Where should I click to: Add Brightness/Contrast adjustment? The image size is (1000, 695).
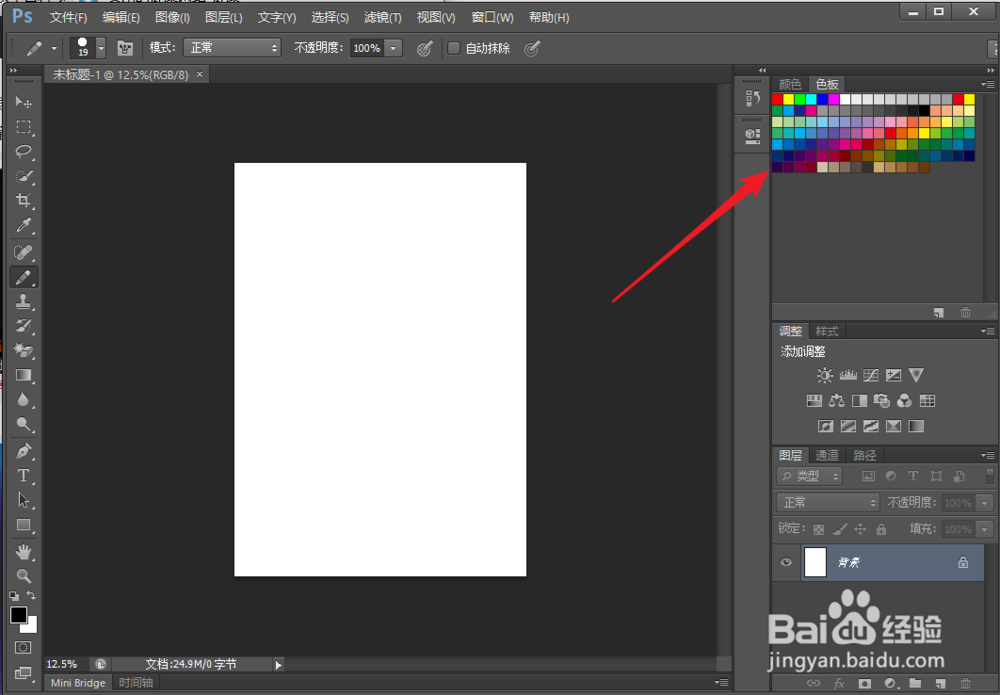(825, 375)
